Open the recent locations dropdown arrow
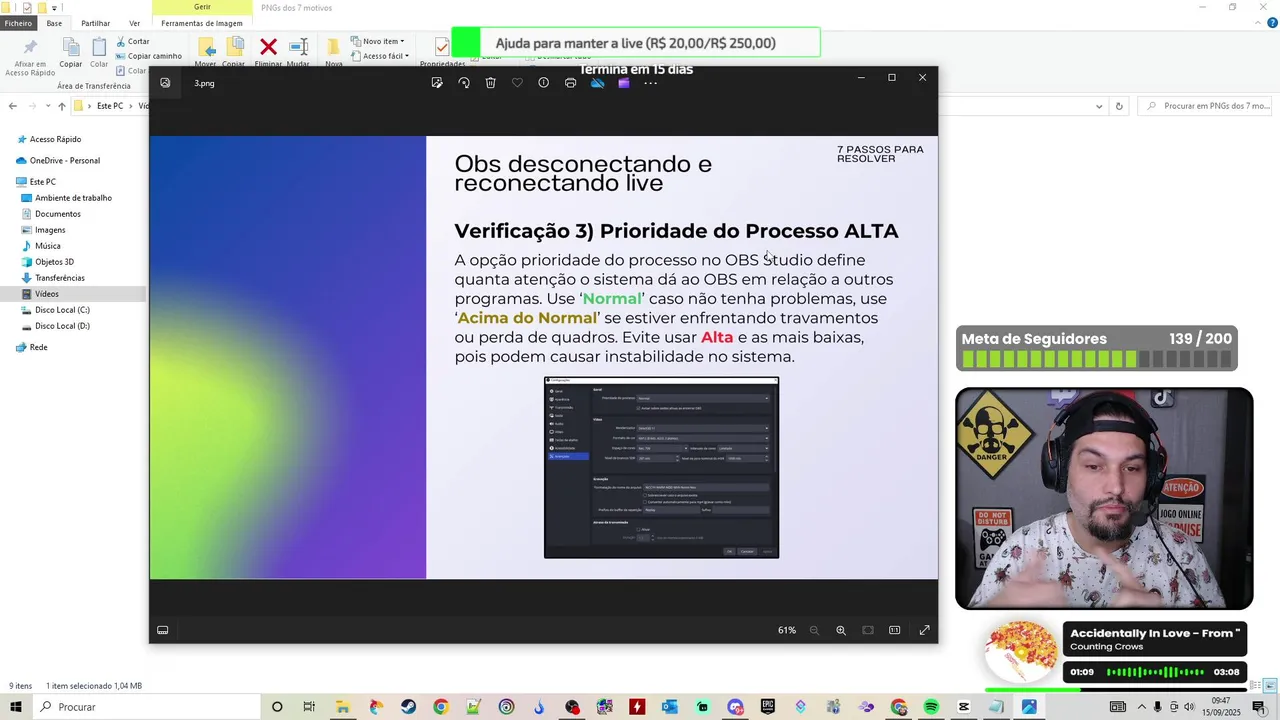The image size is (1280, 720). (x=48, y=106)
